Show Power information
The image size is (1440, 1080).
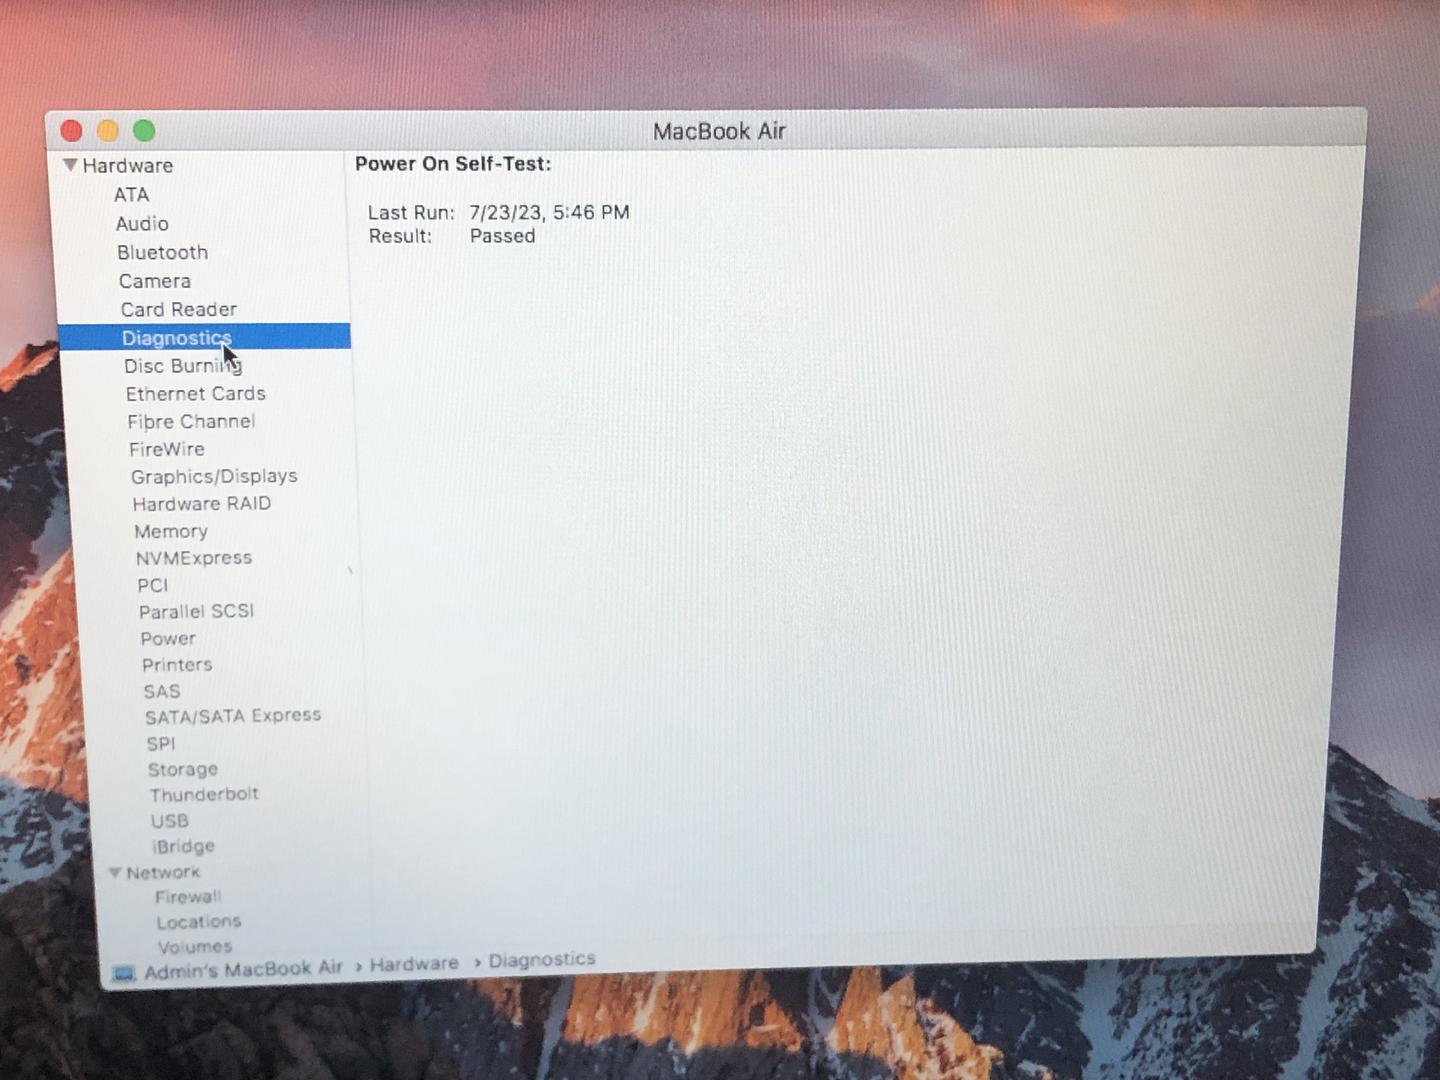point(168,638)
